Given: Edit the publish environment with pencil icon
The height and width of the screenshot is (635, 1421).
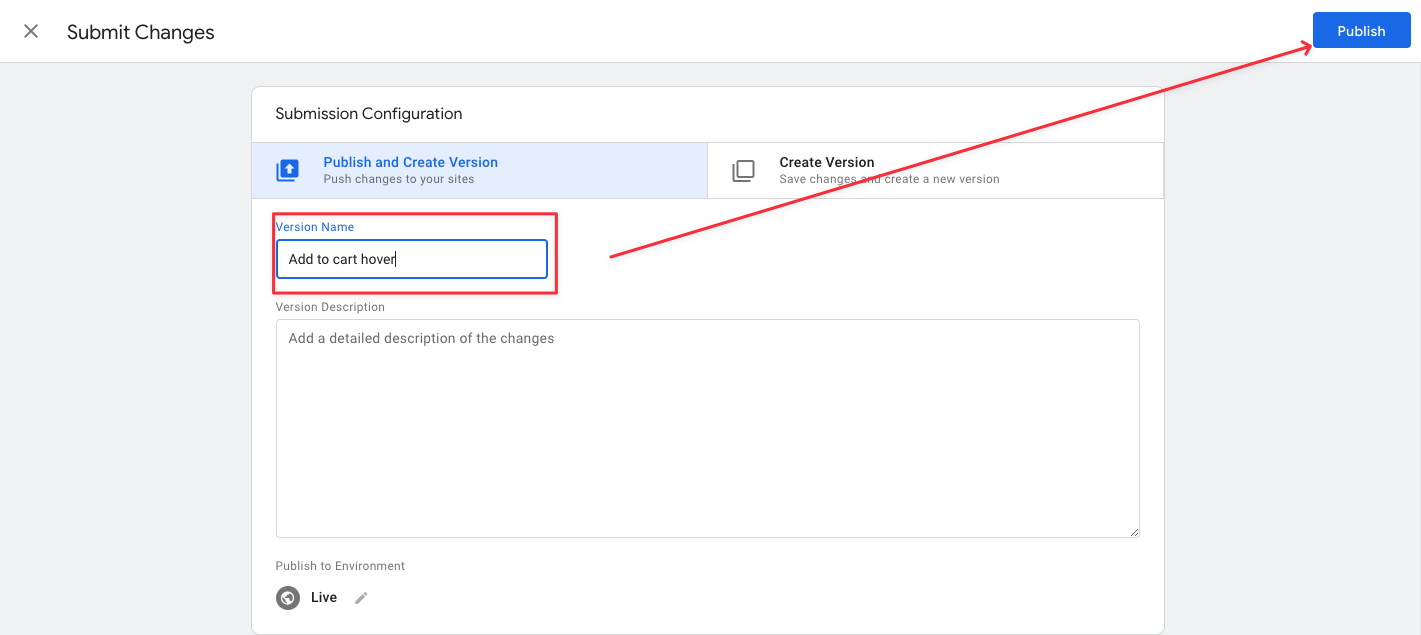Looking at the screenshot, I should tap(361, 598).
